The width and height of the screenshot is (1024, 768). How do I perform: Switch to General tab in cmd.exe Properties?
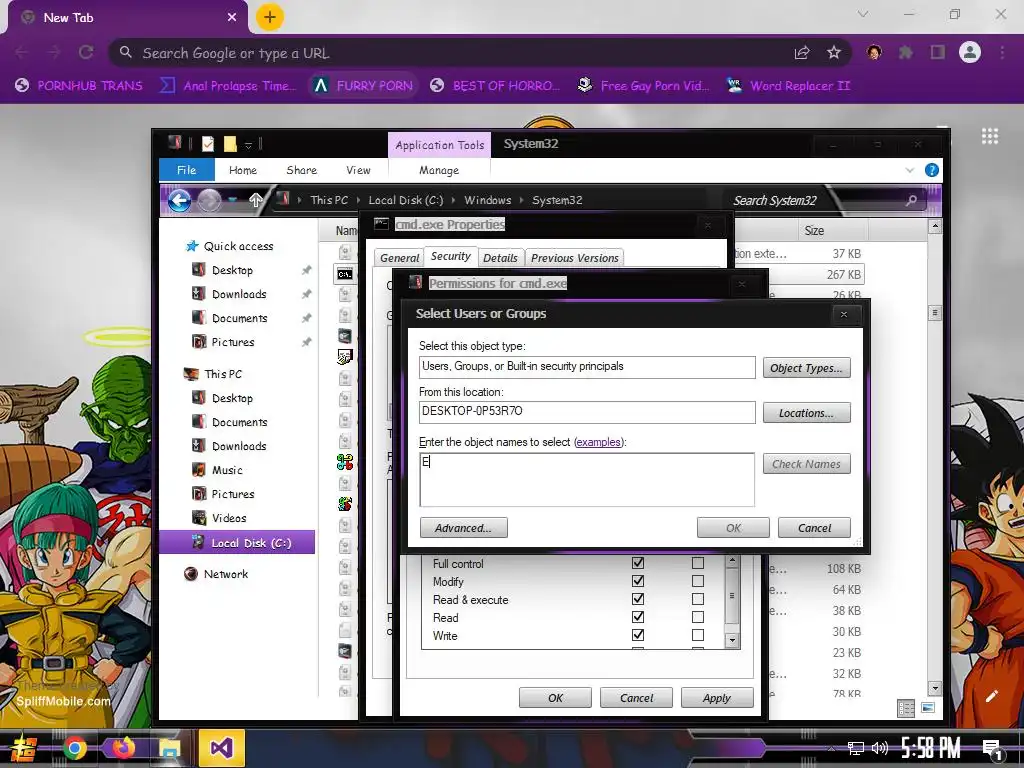[399, 258]
